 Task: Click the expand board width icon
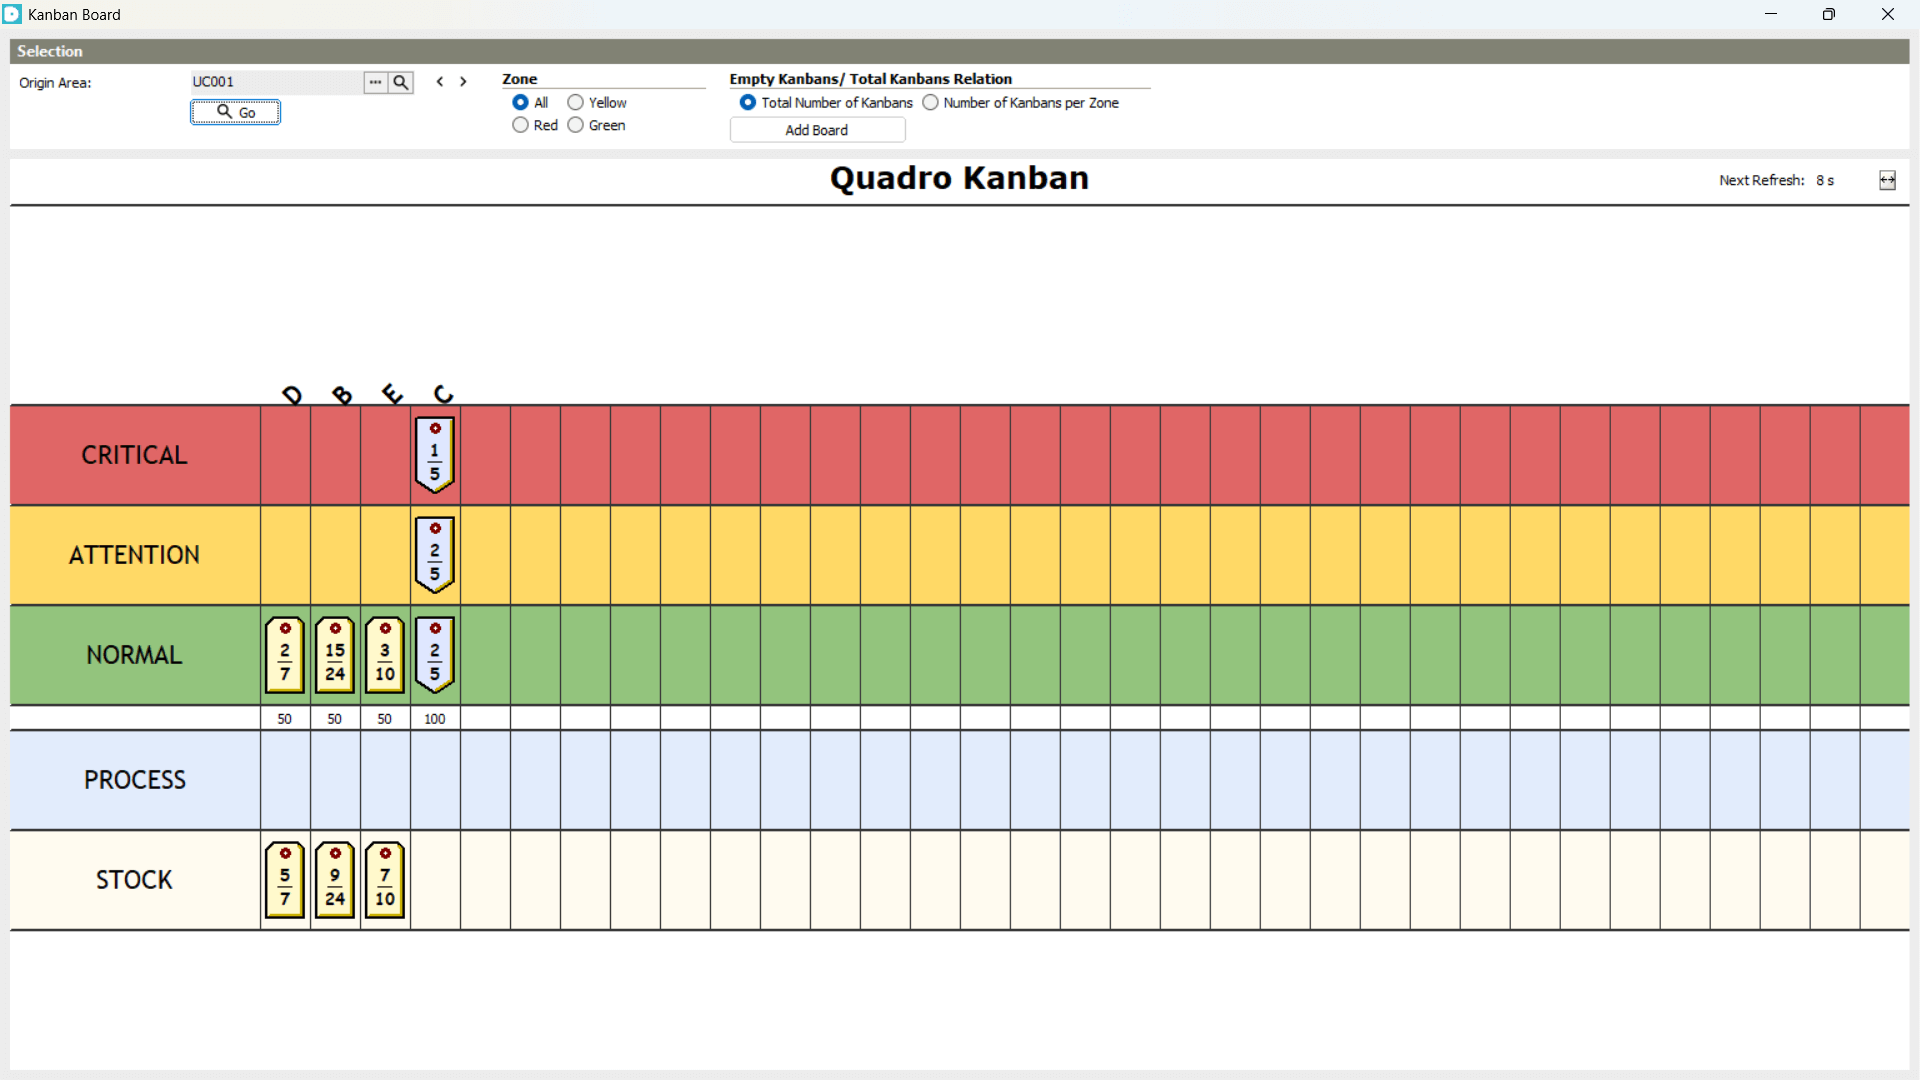pos(1887,180)
